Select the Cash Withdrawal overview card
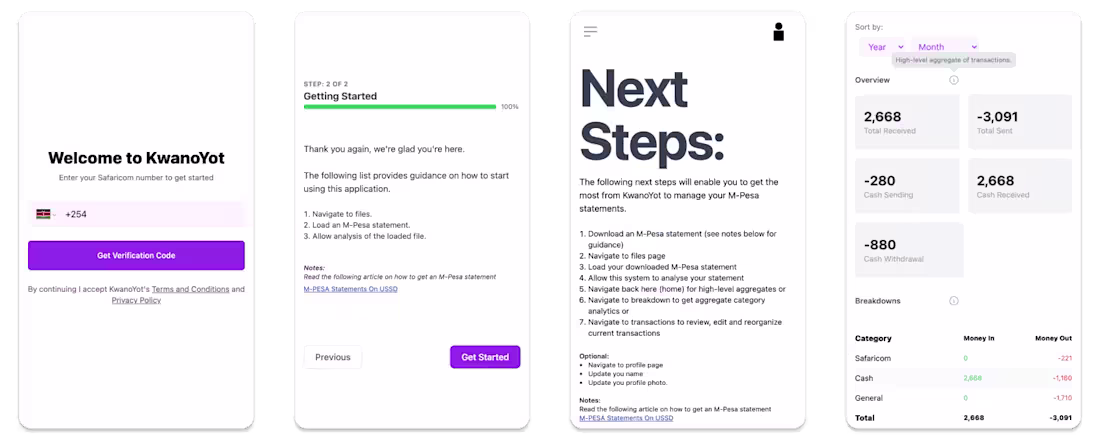 pyautogui.click(x=909, y=250)
